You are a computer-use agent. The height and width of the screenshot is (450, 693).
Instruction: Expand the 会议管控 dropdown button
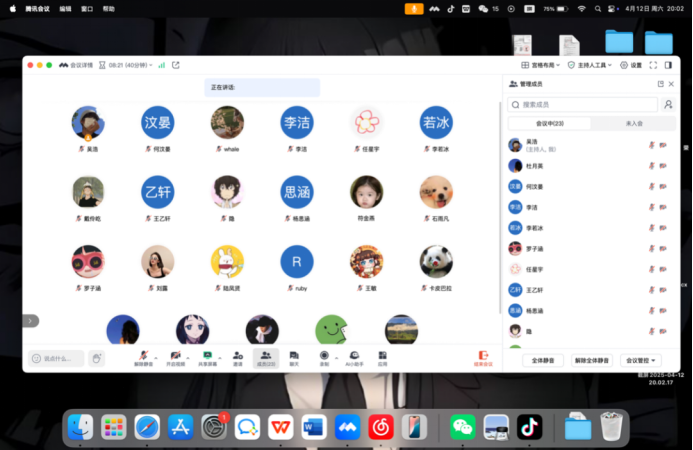click(x=640, y=360)
